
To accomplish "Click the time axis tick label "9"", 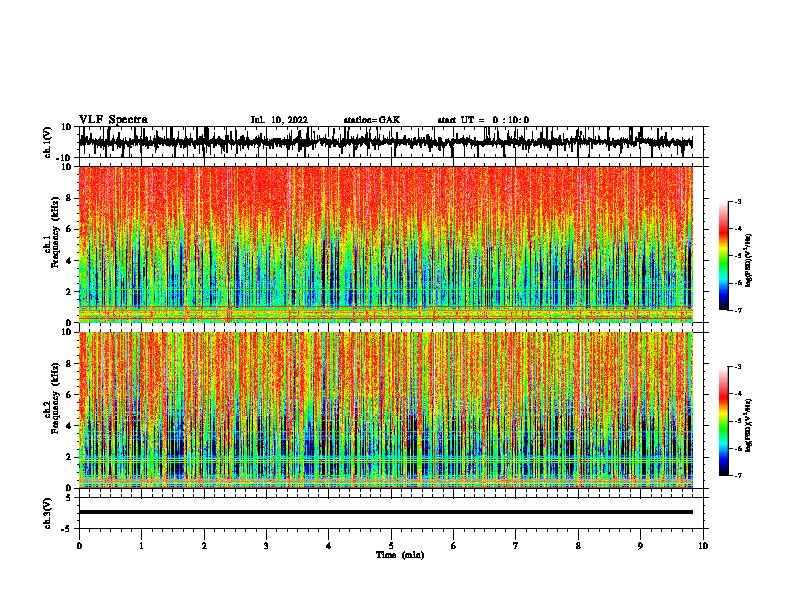I will (x=640, y=546).
